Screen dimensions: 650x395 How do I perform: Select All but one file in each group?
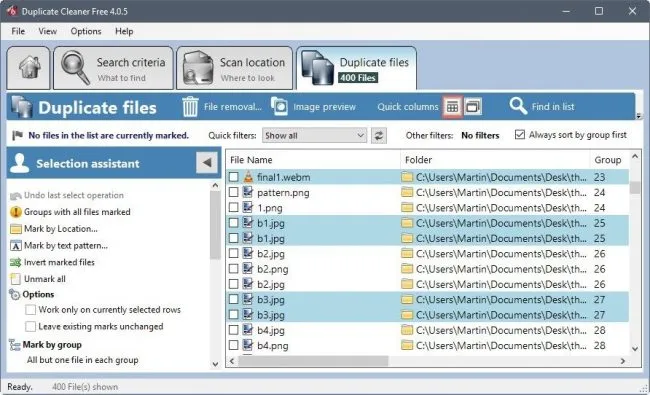click(x=82, y=360)
